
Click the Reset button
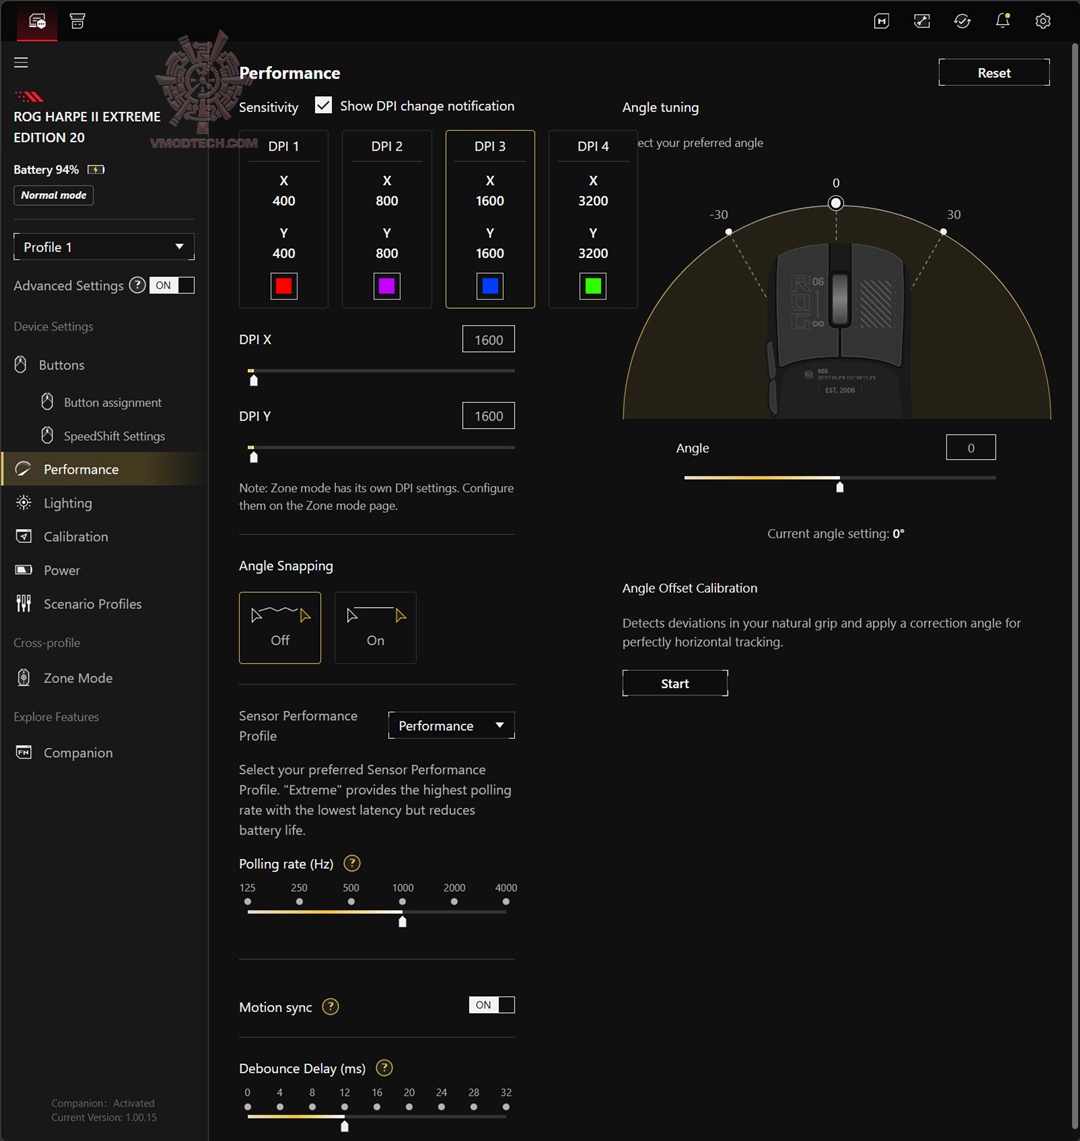tap(994, 72)
